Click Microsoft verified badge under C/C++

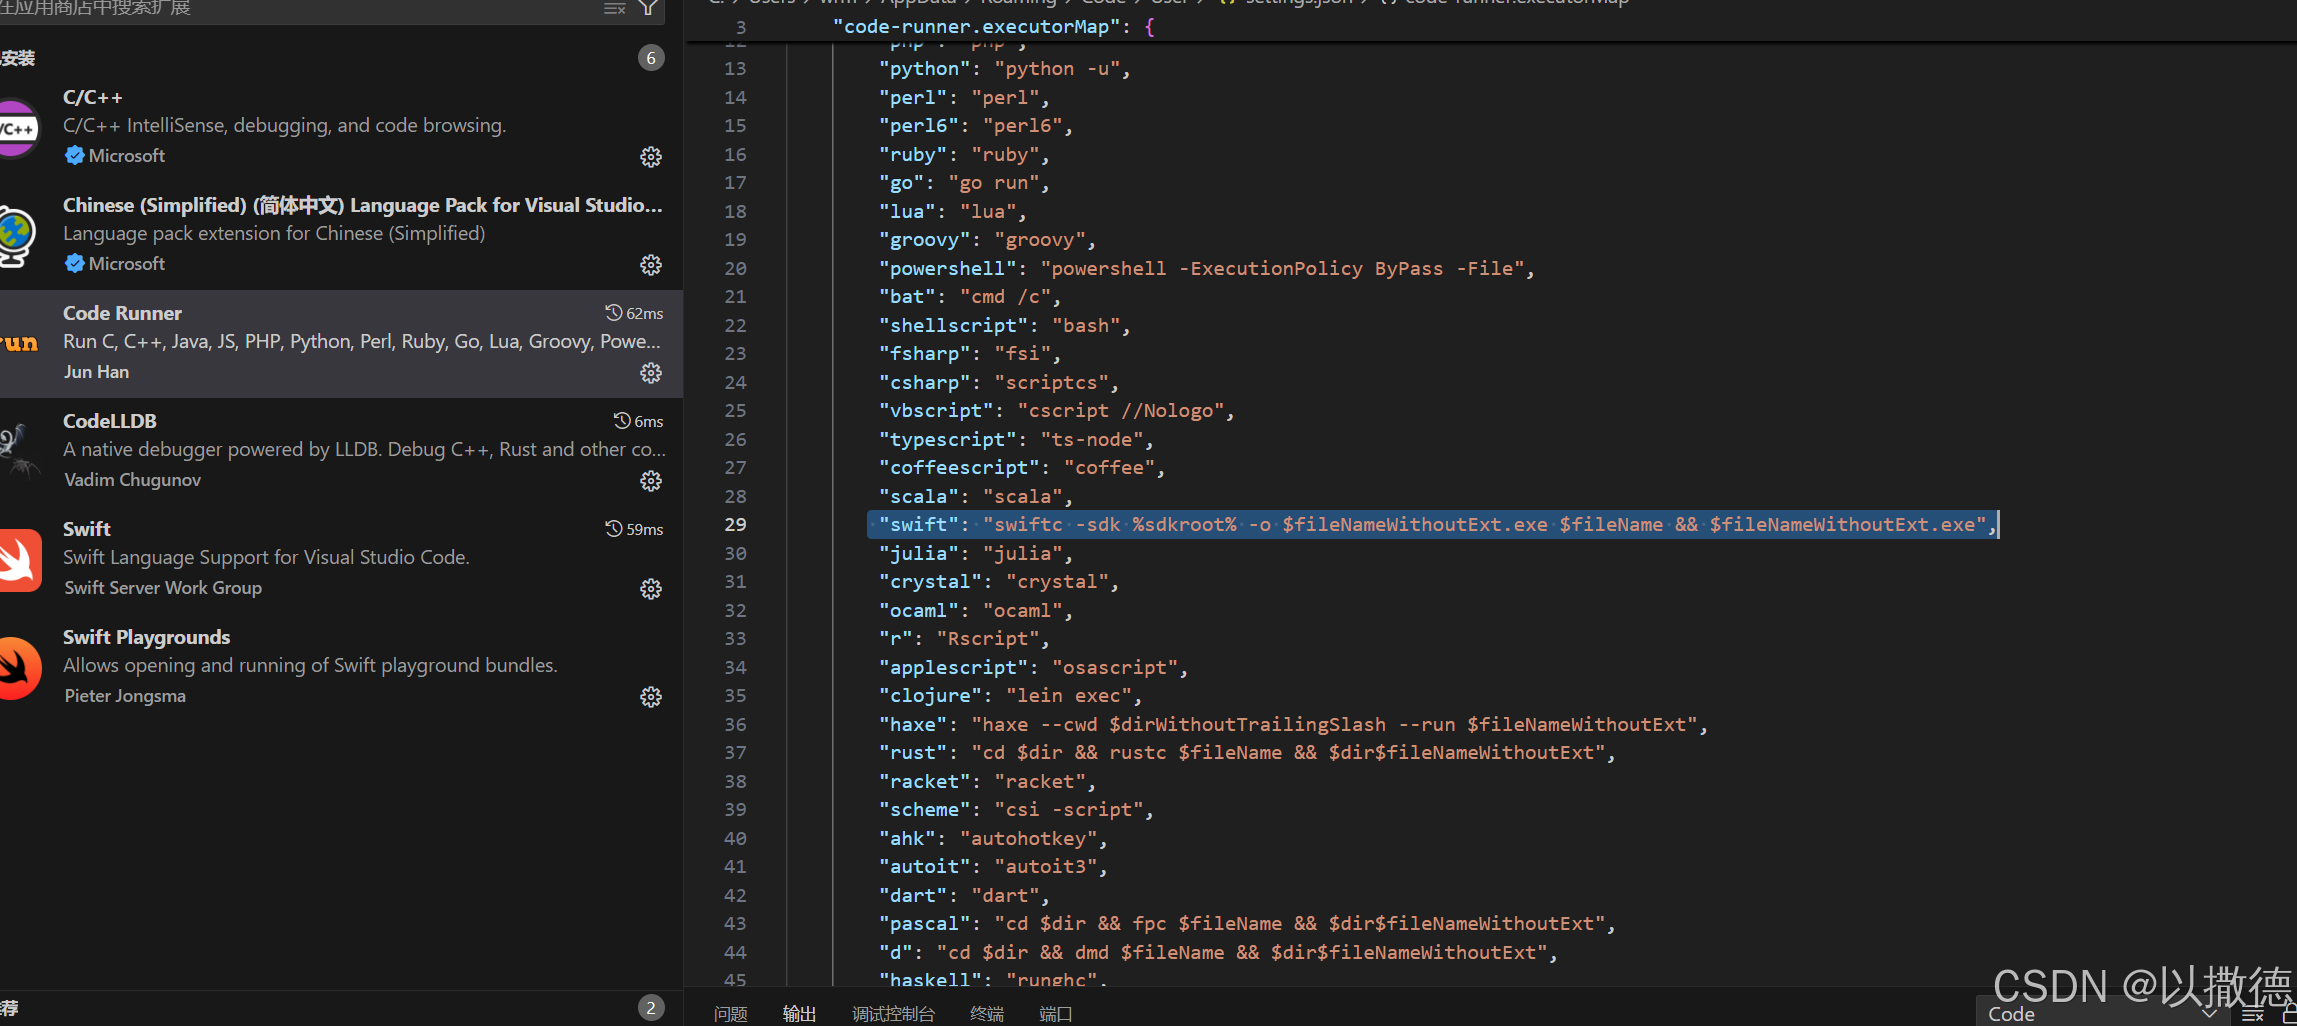pos(74,156)
